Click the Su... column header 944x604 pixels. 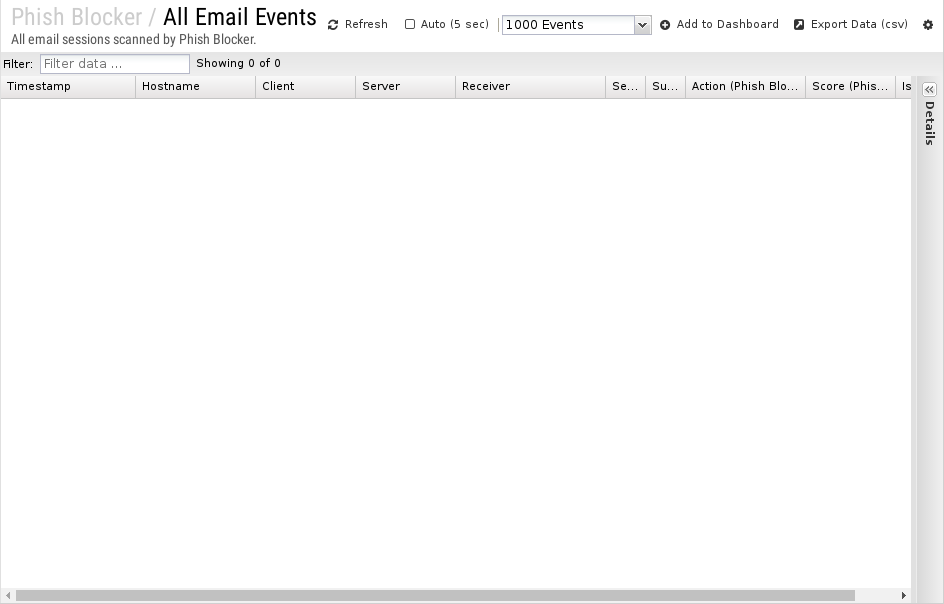click(665, 87)
